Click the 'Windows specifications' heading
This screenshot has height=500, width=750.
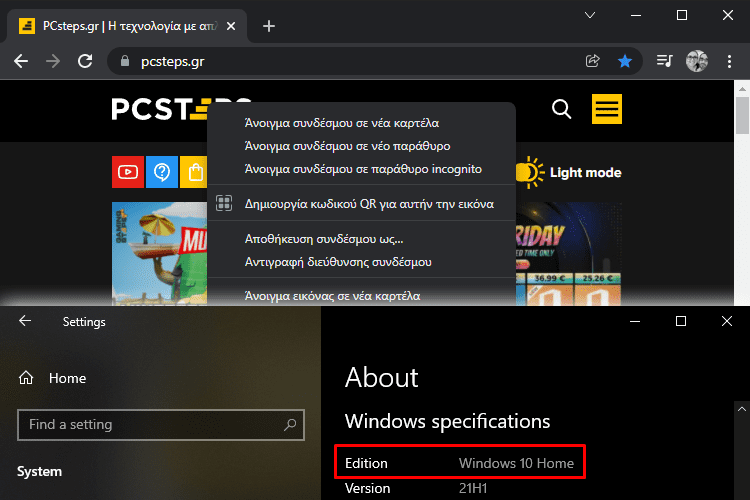(x=447, y=422)
